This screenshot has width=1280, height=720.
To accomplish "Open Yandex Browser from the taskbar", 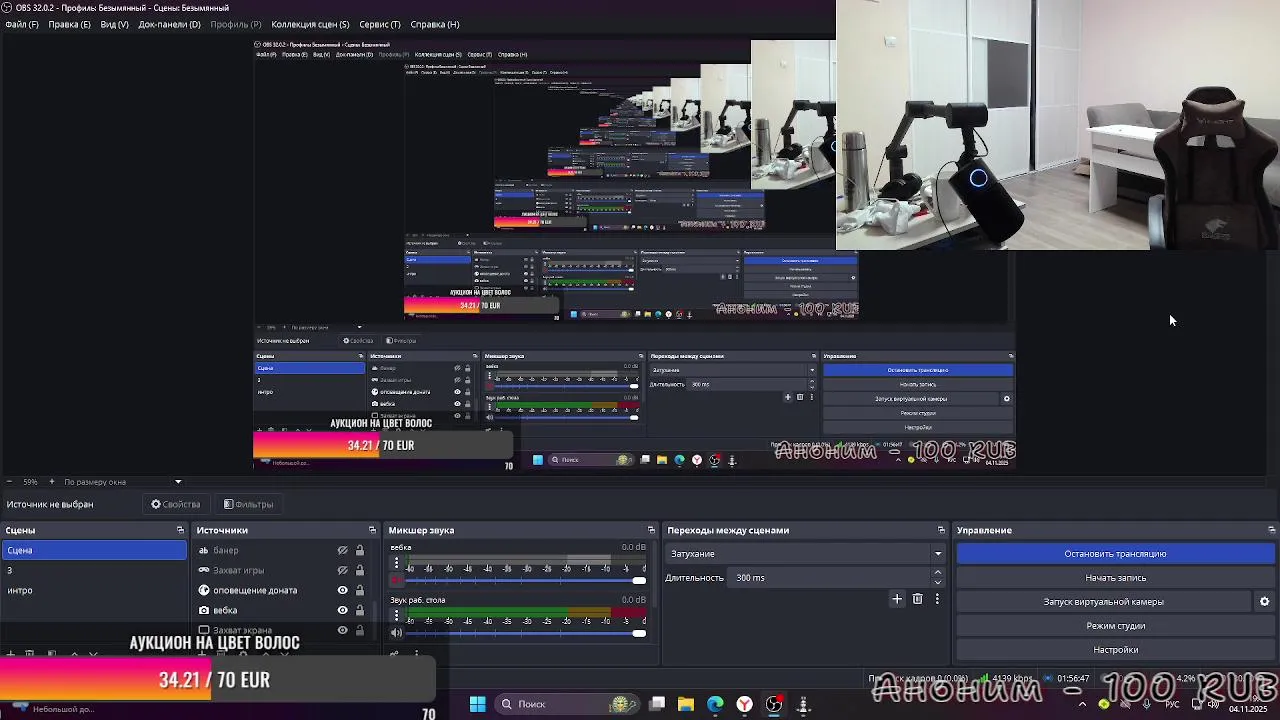I will tap(745, 704).
